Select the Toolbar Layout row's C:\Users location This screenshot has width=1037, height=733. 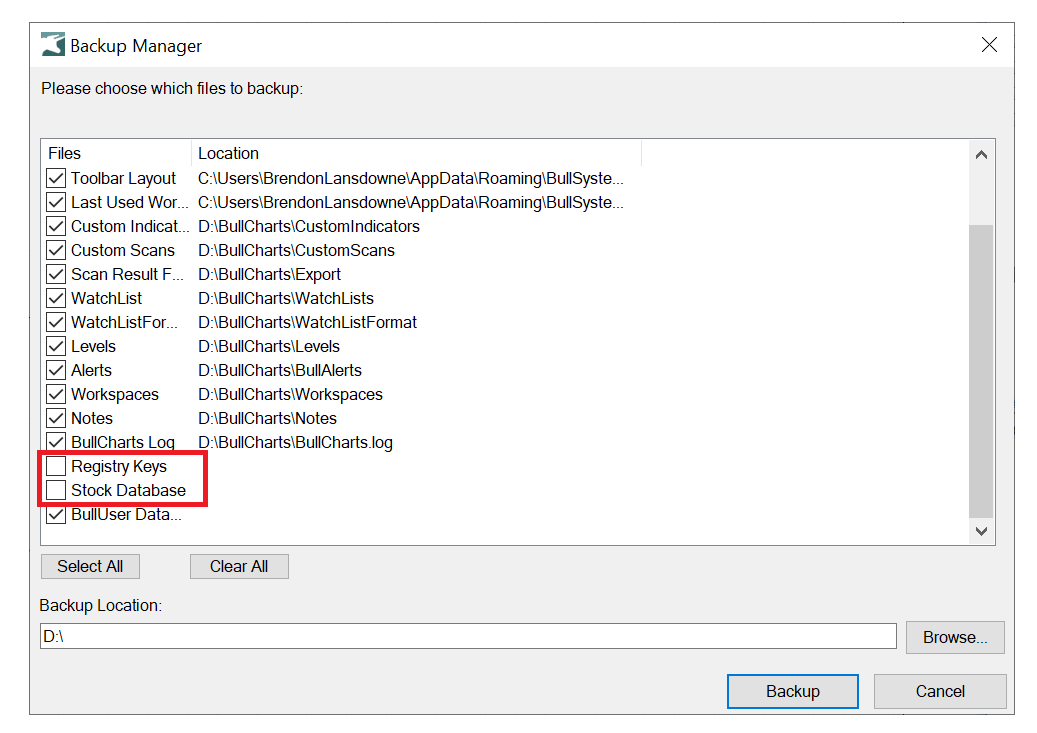tap(411, 178)
